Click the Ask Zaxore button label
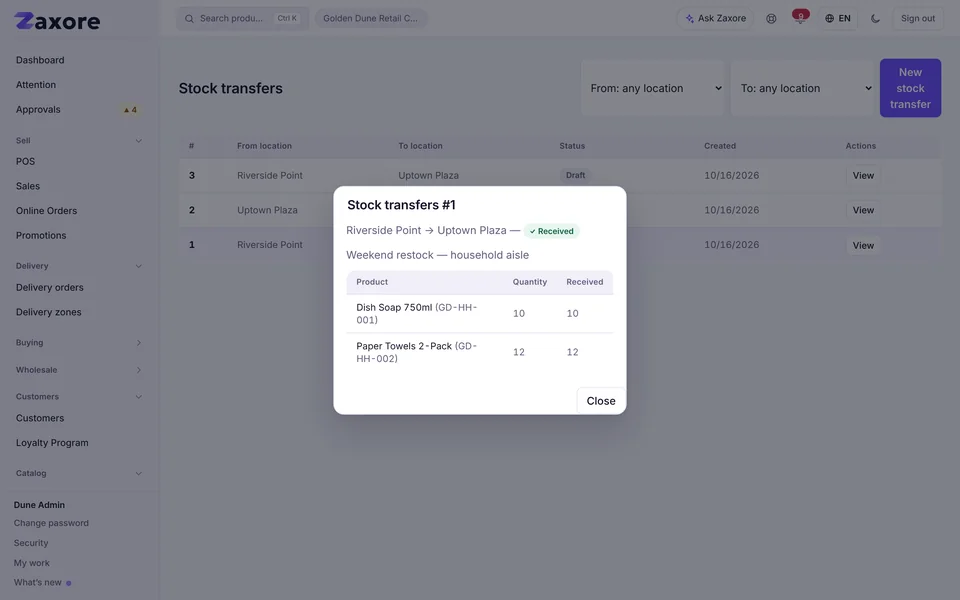960x600 pixels. point(722,18)
